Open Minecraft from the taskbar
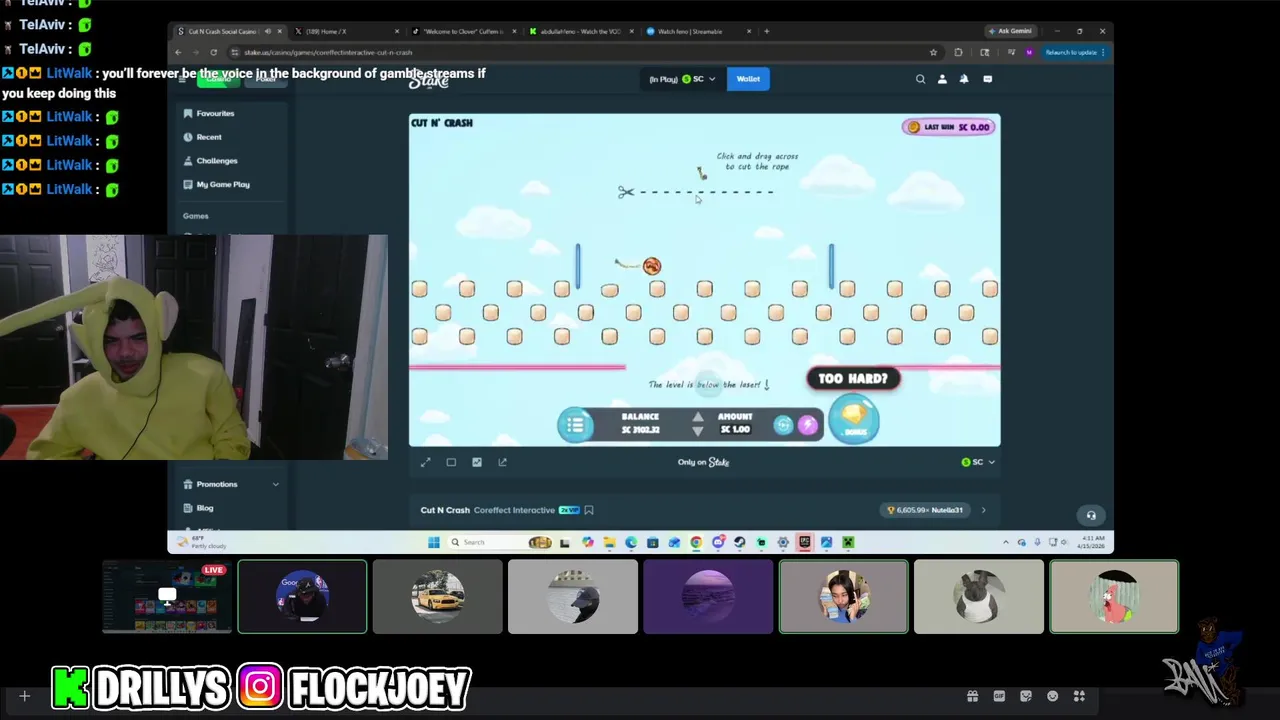Image resolution: width=1280 pixels, height=720 pixels. [848, 542]
